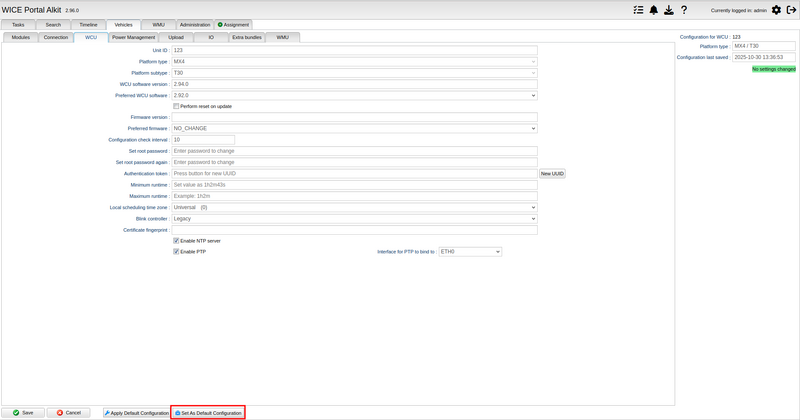Focus the Configuration check interval field
The image size is (800, 420).
(203, 140)
